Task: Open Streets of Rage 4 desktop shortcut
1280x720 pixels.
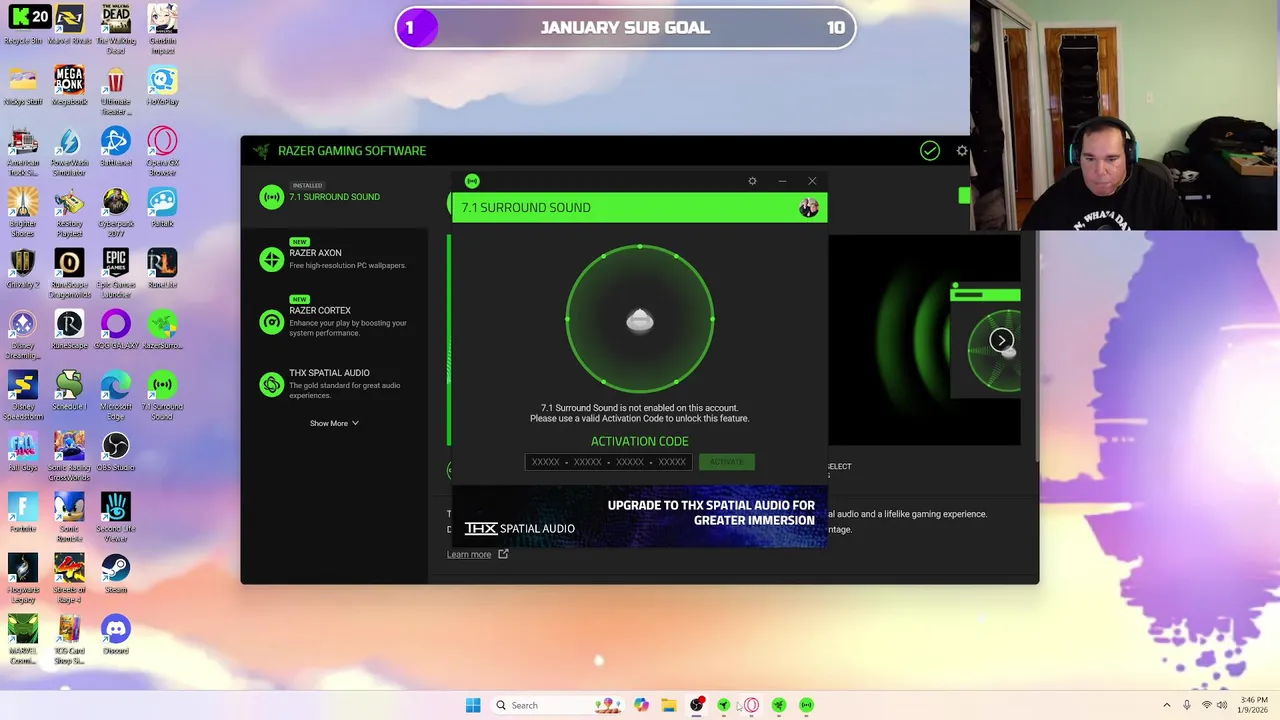Action: (x=69, y=578)
